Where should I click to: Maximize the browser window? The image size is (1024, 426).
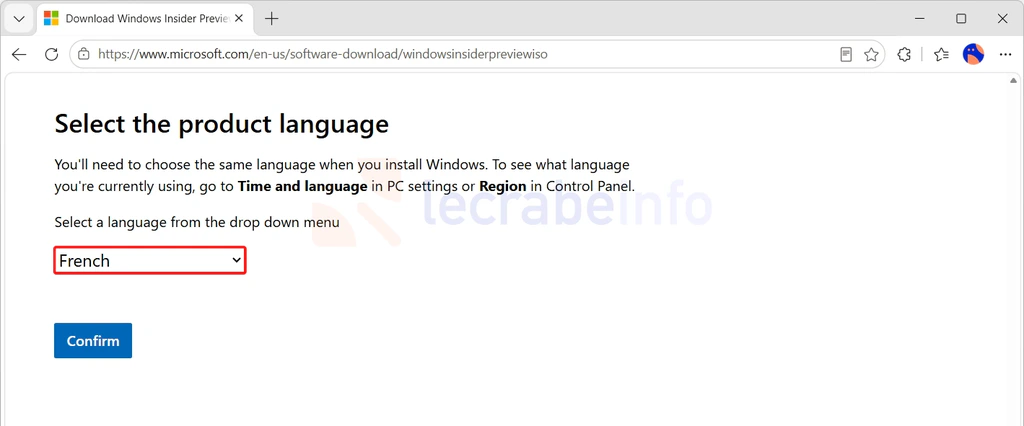point(961,18)
